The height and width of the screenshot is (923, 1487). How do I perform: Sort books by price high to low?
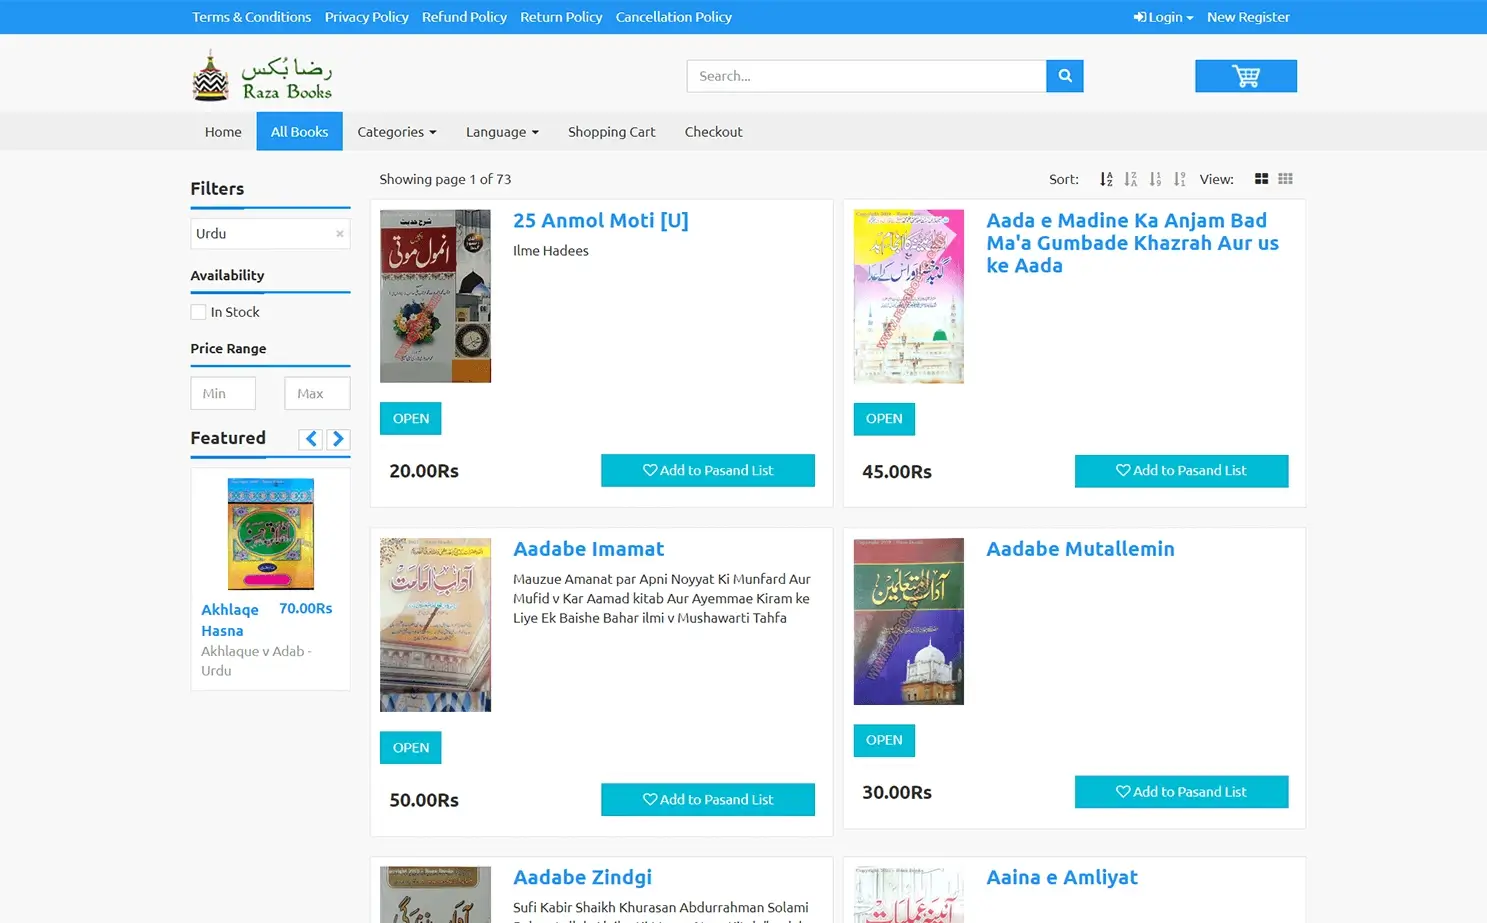click(1179, 179)
